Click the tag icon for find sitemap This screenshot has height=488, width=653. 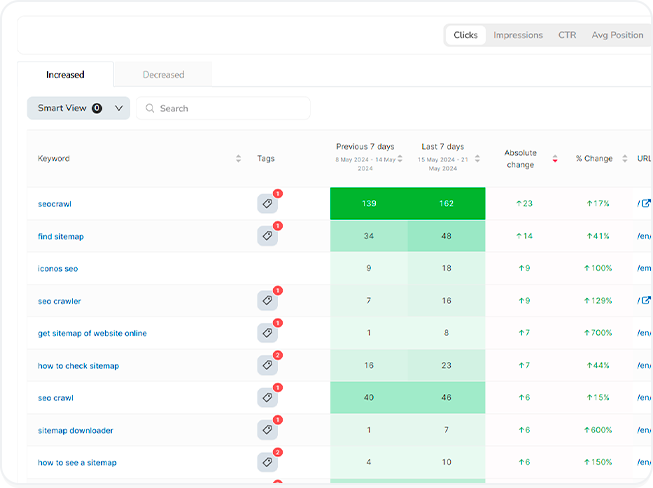coord(267,236)
